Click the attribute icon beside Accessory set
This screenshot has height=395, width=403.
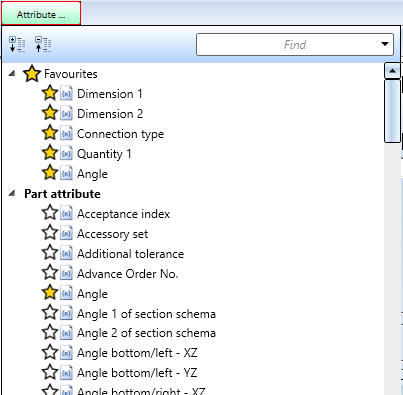pos(66,234)
